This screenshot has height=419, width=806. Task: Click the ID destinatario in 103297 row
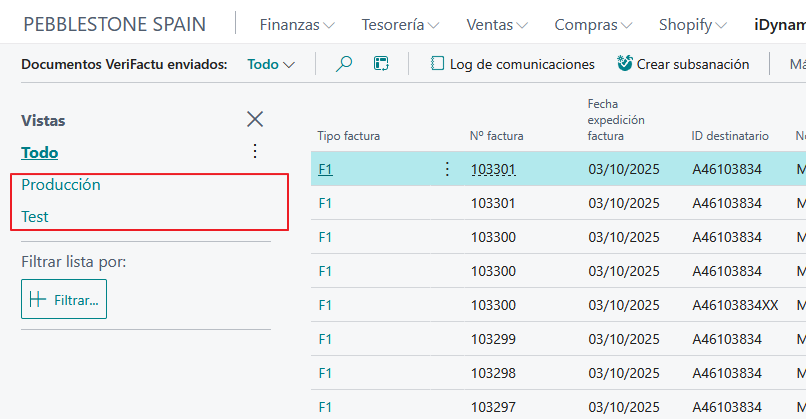click(726, 407)
